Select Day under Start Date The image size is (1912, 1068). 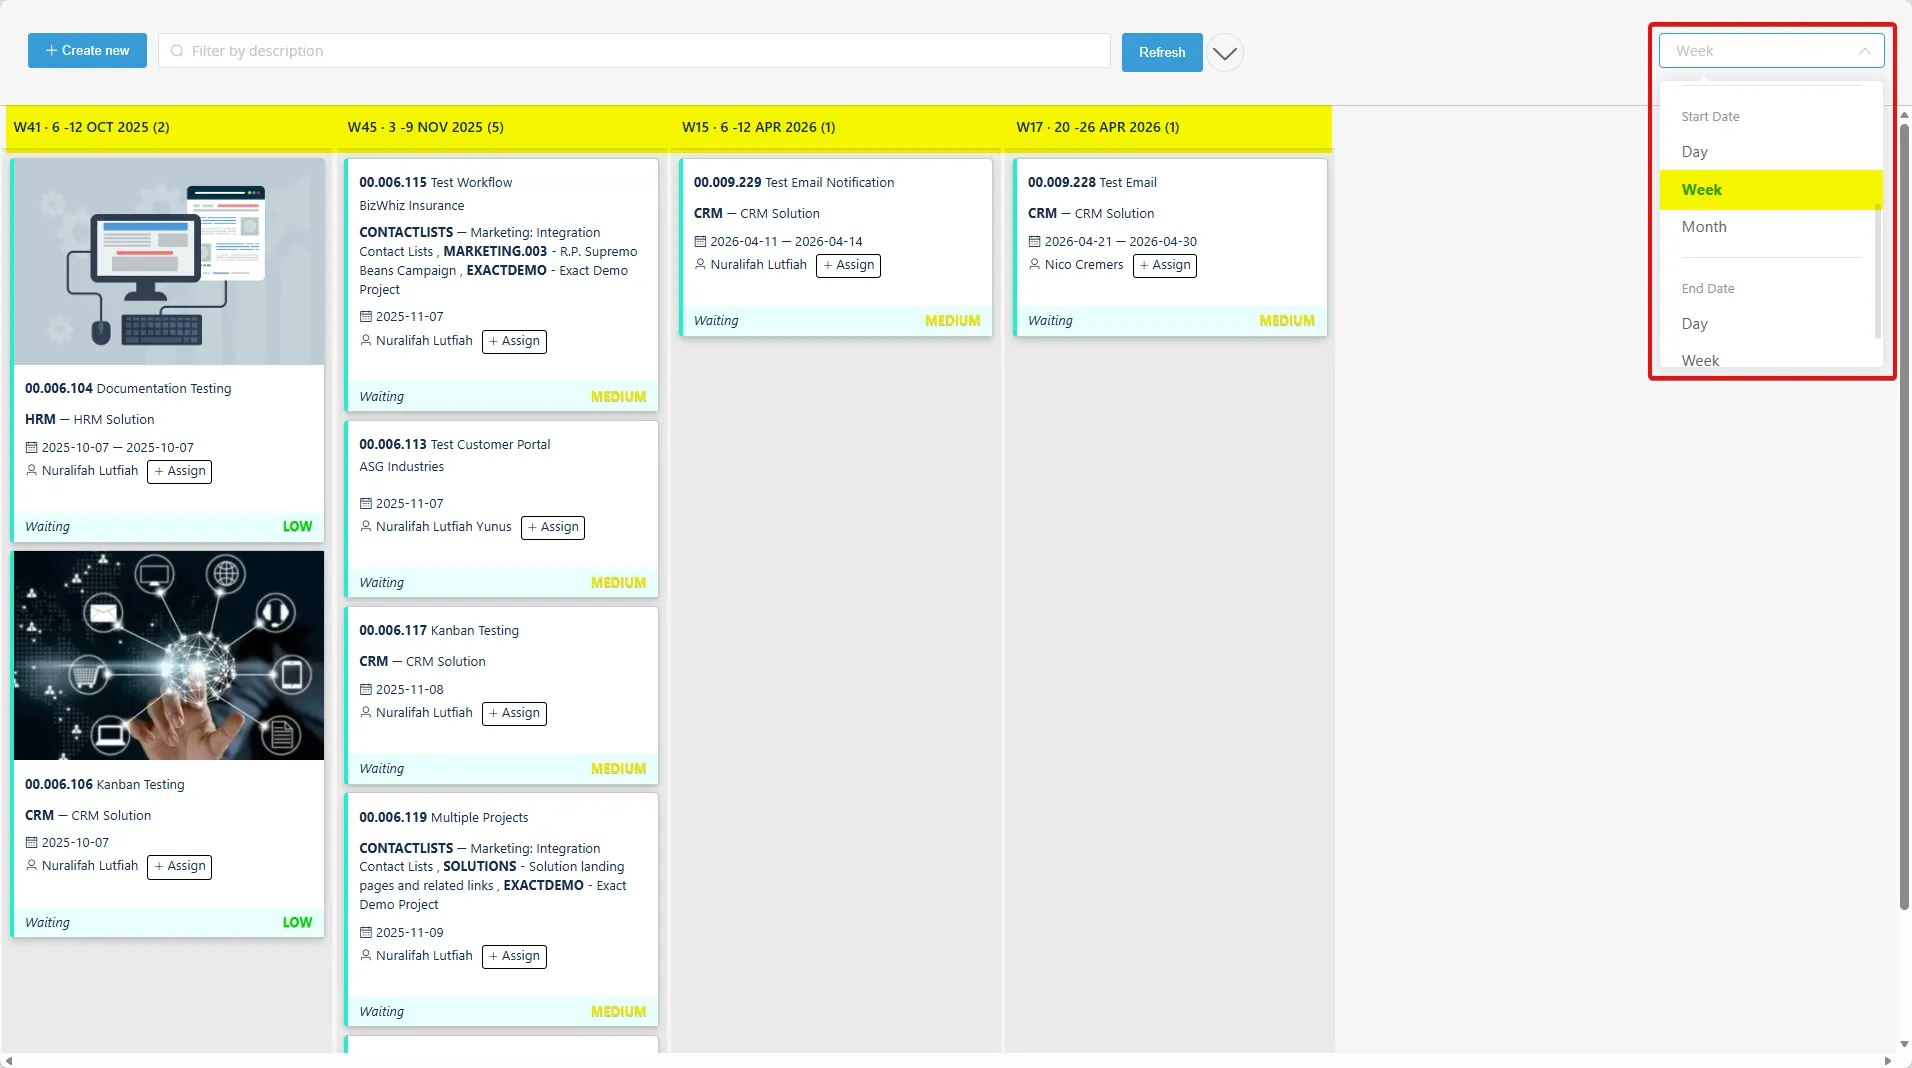coord(1770,152)
